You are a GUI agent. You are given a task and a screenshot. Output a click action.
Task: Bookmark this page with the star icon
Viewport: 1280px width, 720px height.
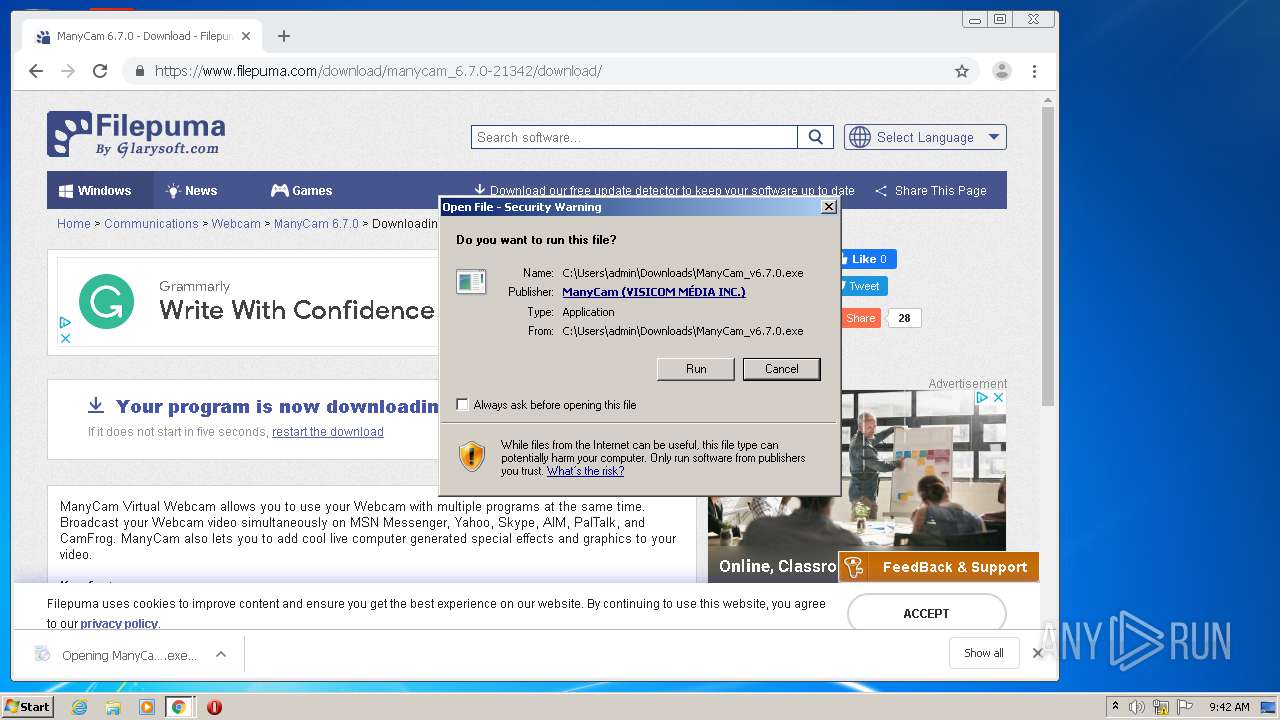[962, 71]
